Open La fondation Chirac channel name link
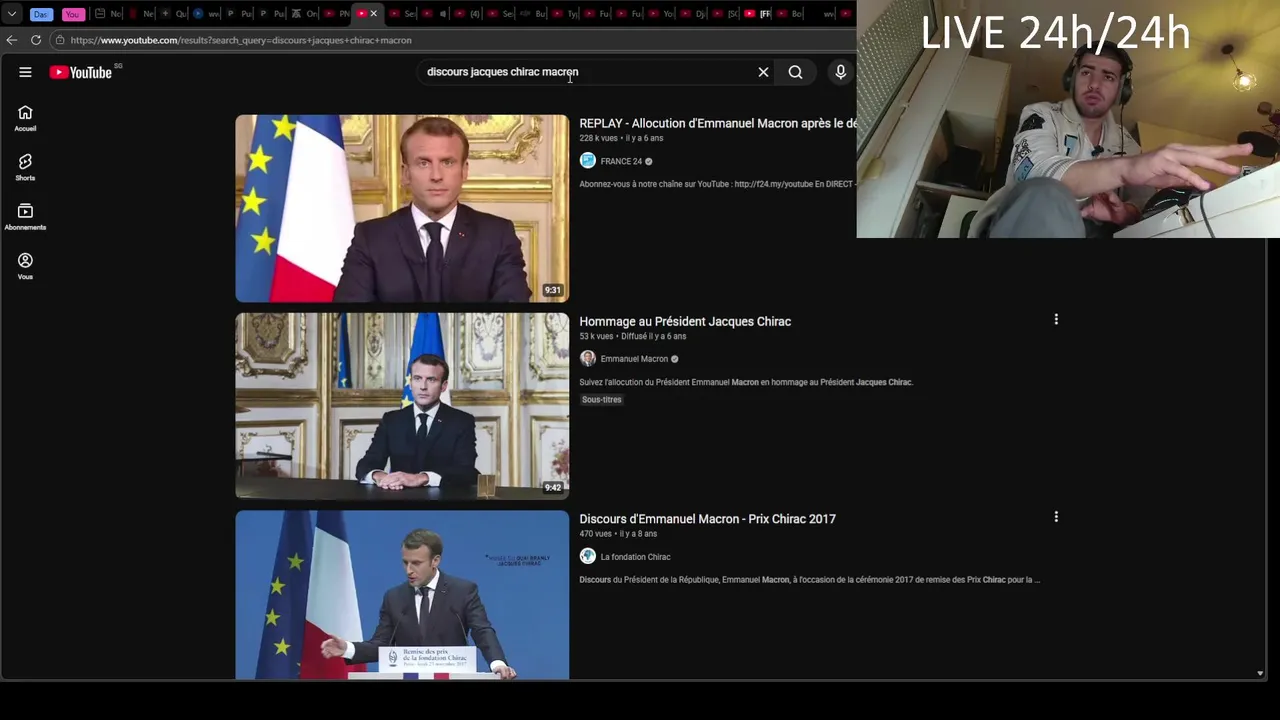Screen dimensions: 1280x720 [x=635, y=557]
